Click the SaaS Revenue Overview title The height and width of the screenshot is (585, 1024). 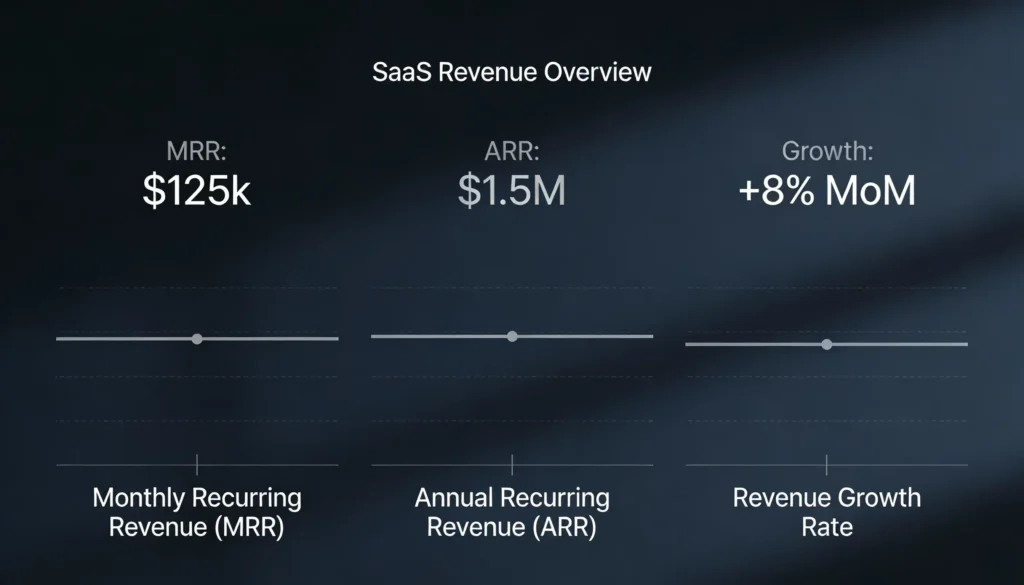[511, 73]
